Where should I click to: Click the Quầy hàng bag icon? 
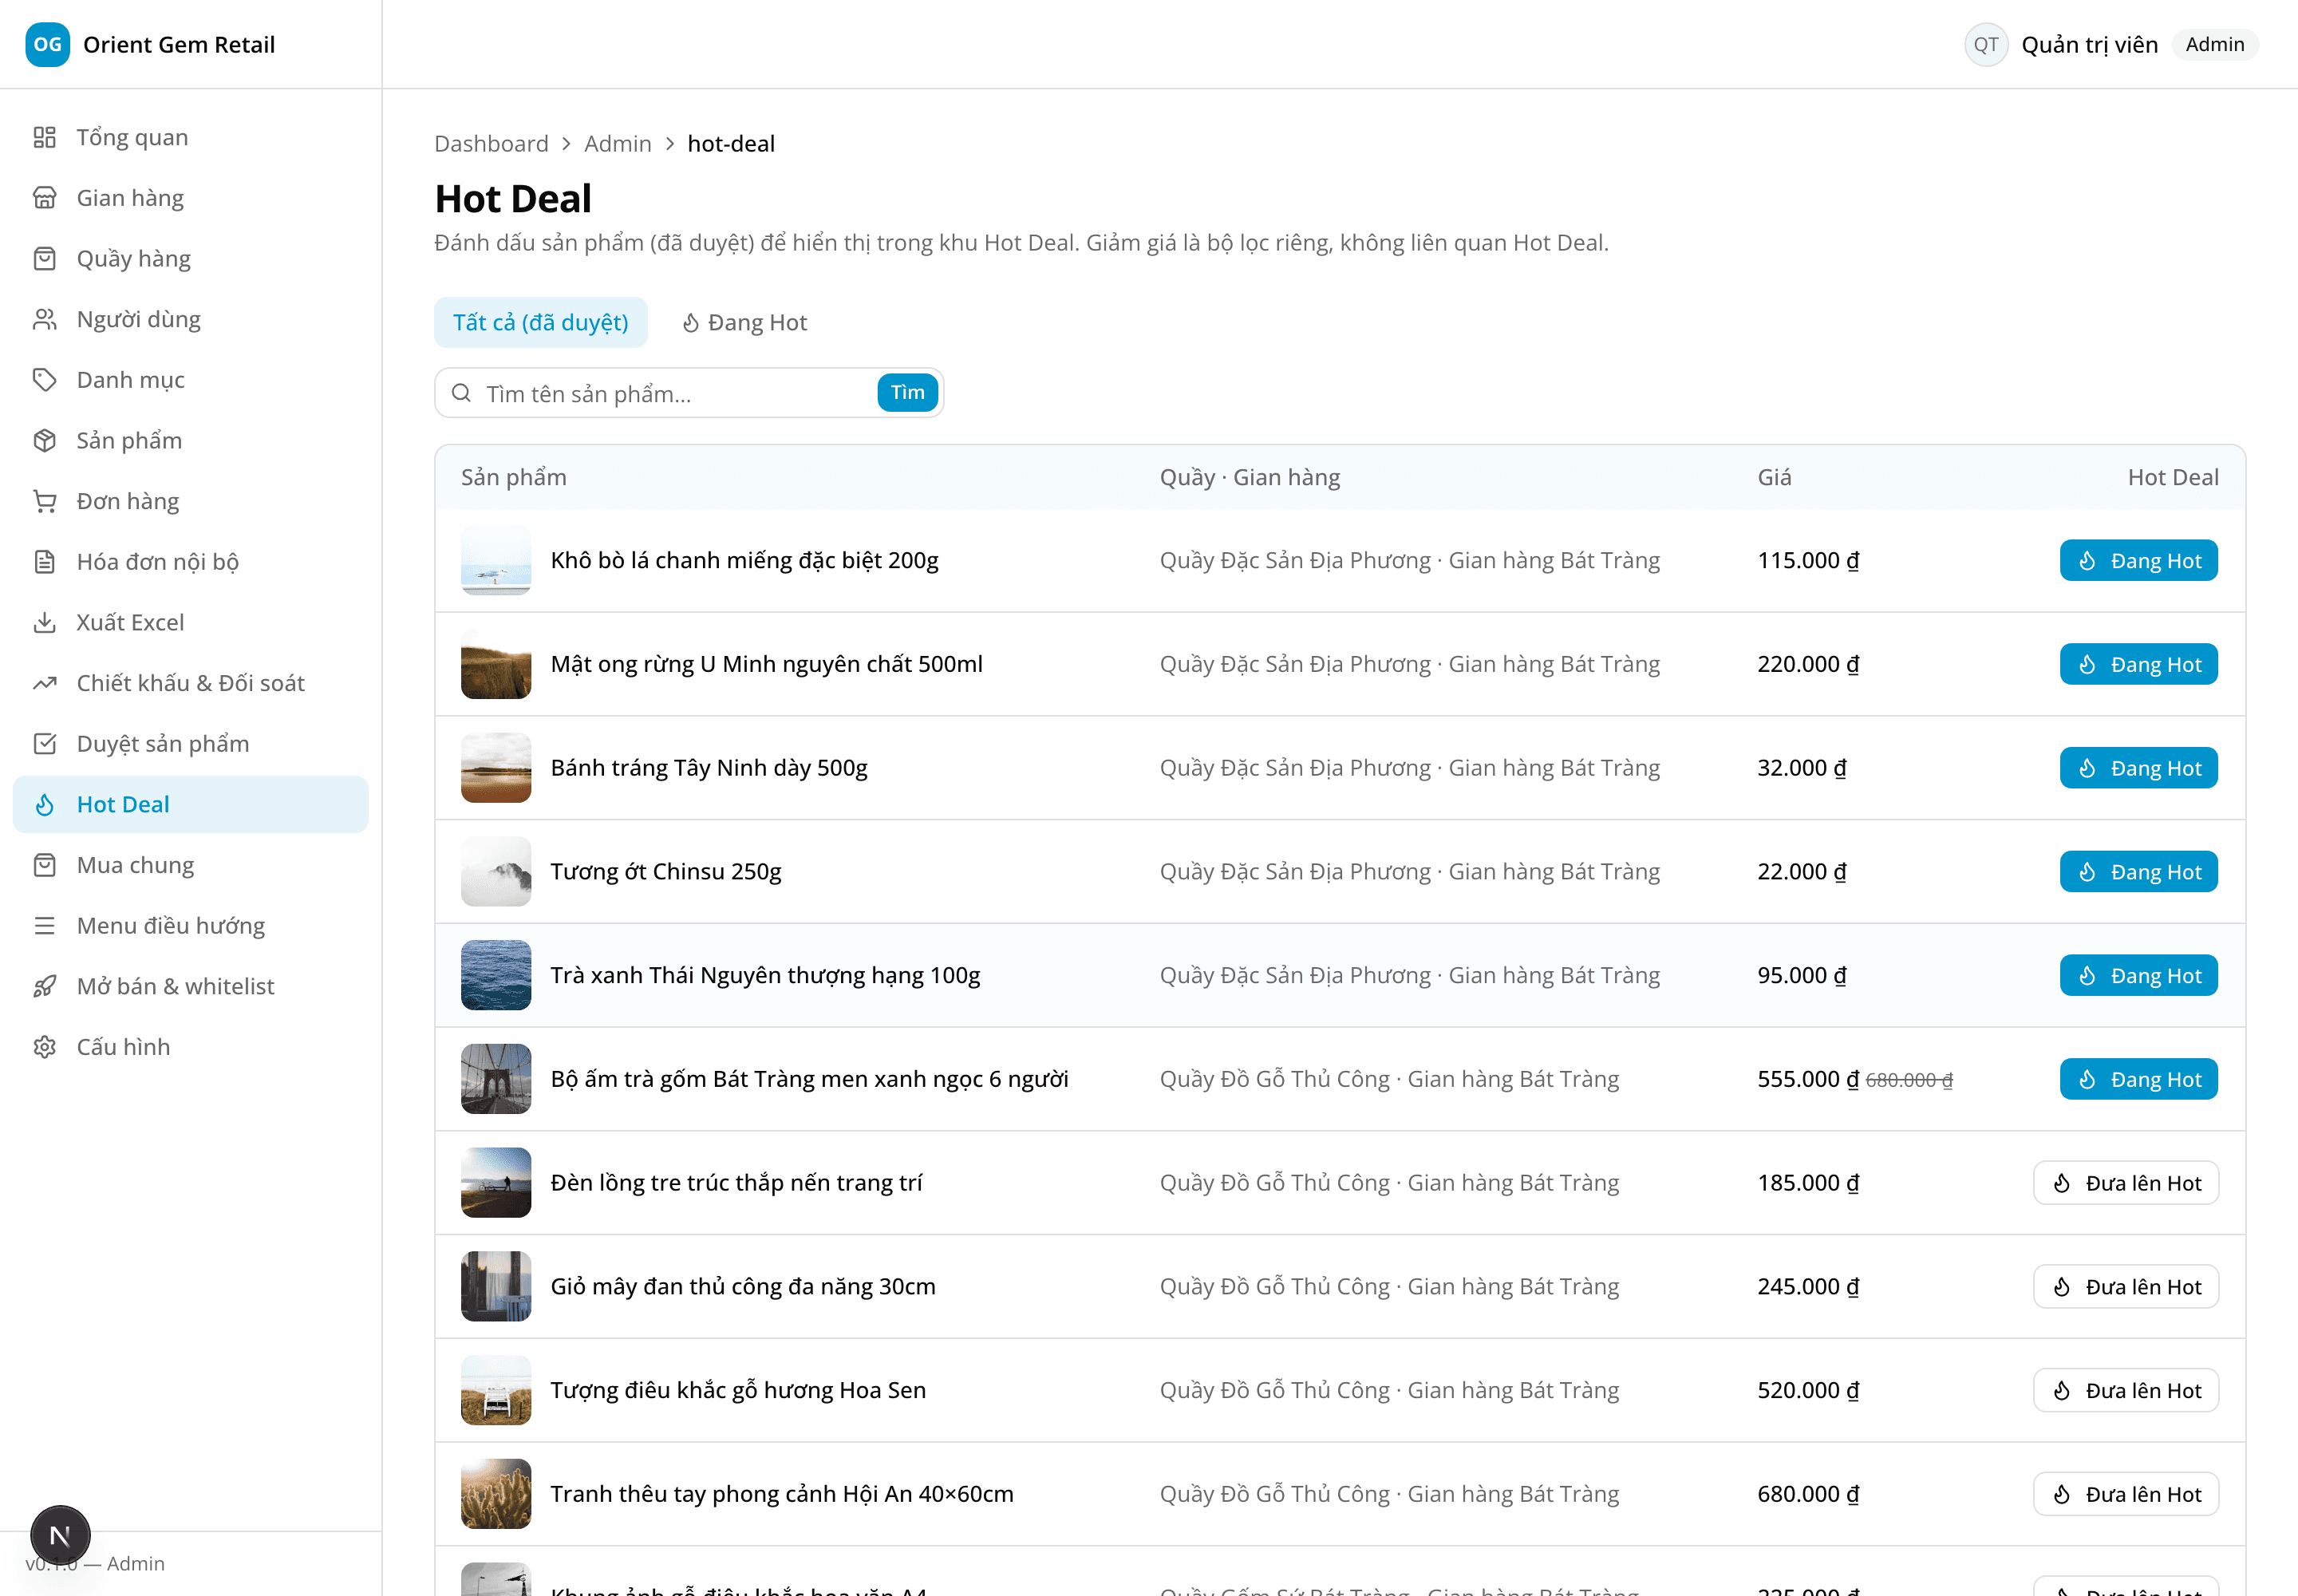point(44,258)
